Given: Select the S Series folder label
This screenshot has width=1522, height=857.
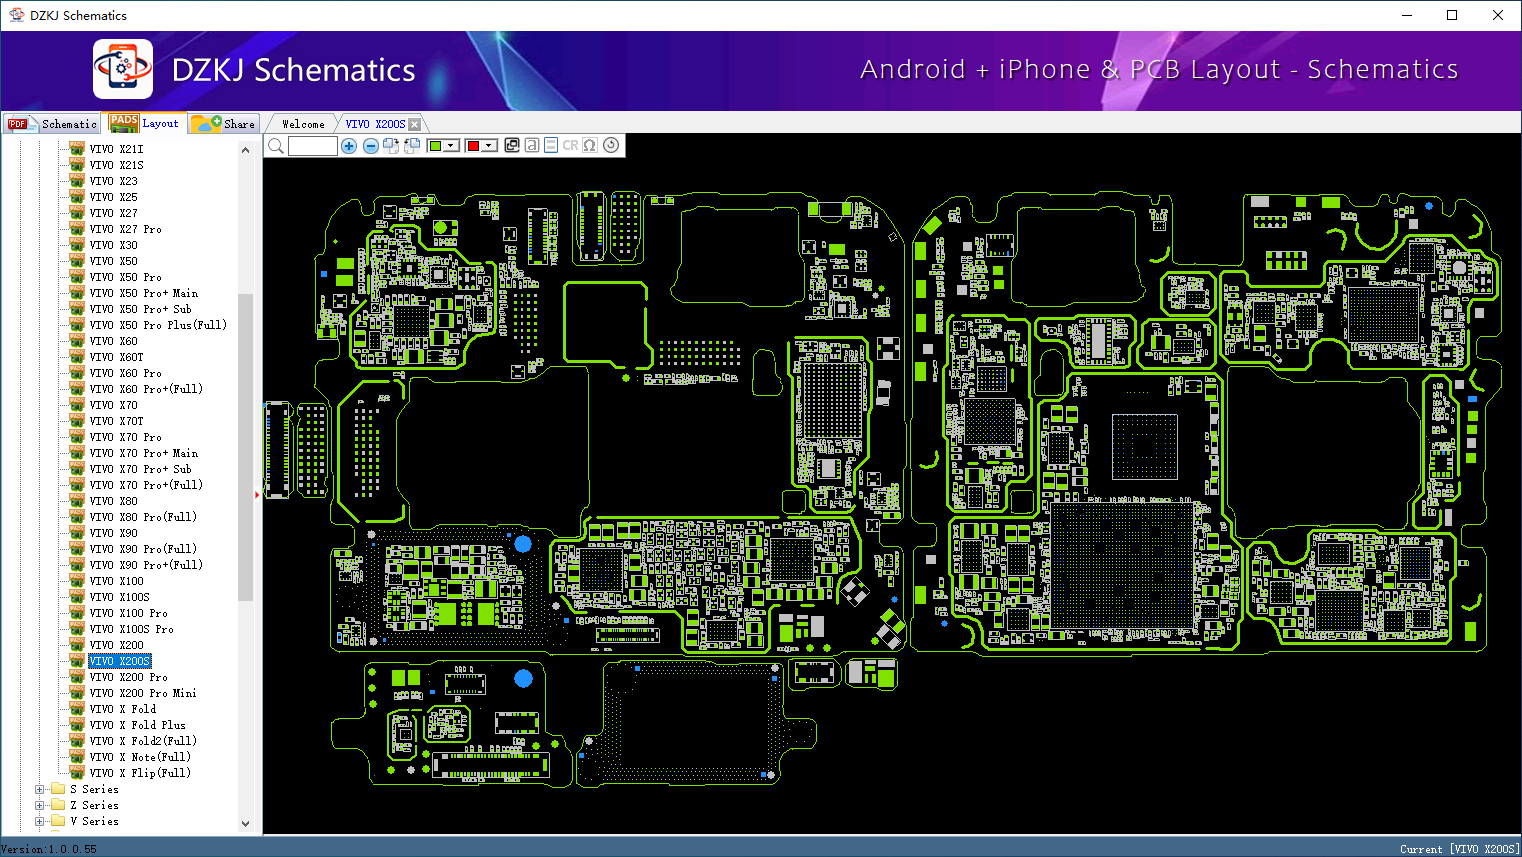Looking at the screenshot, I should click(x=94, y=789).
